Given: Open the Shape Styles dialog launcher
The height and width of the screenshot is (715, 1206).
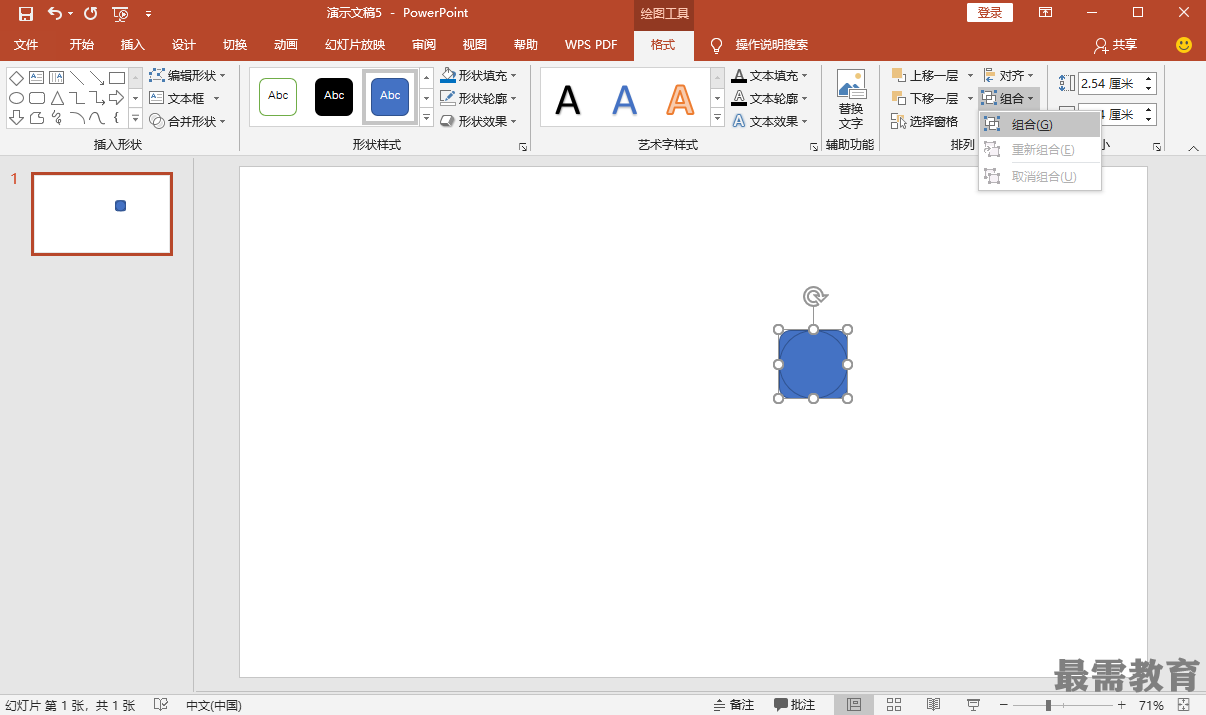Looking at the screenshot, I should 523,147.
